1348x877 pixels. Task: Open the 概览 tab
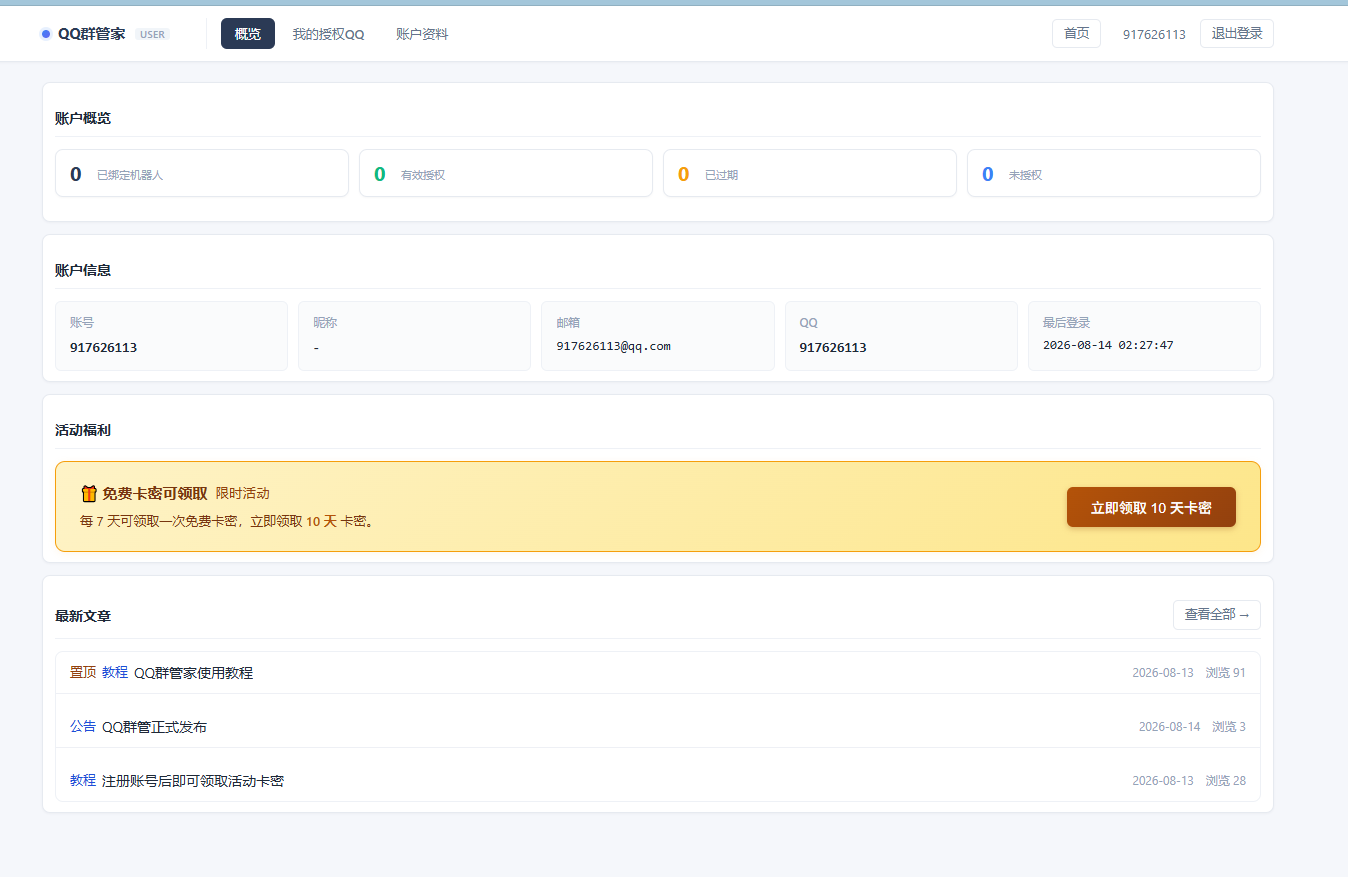(x=248, y=34)
